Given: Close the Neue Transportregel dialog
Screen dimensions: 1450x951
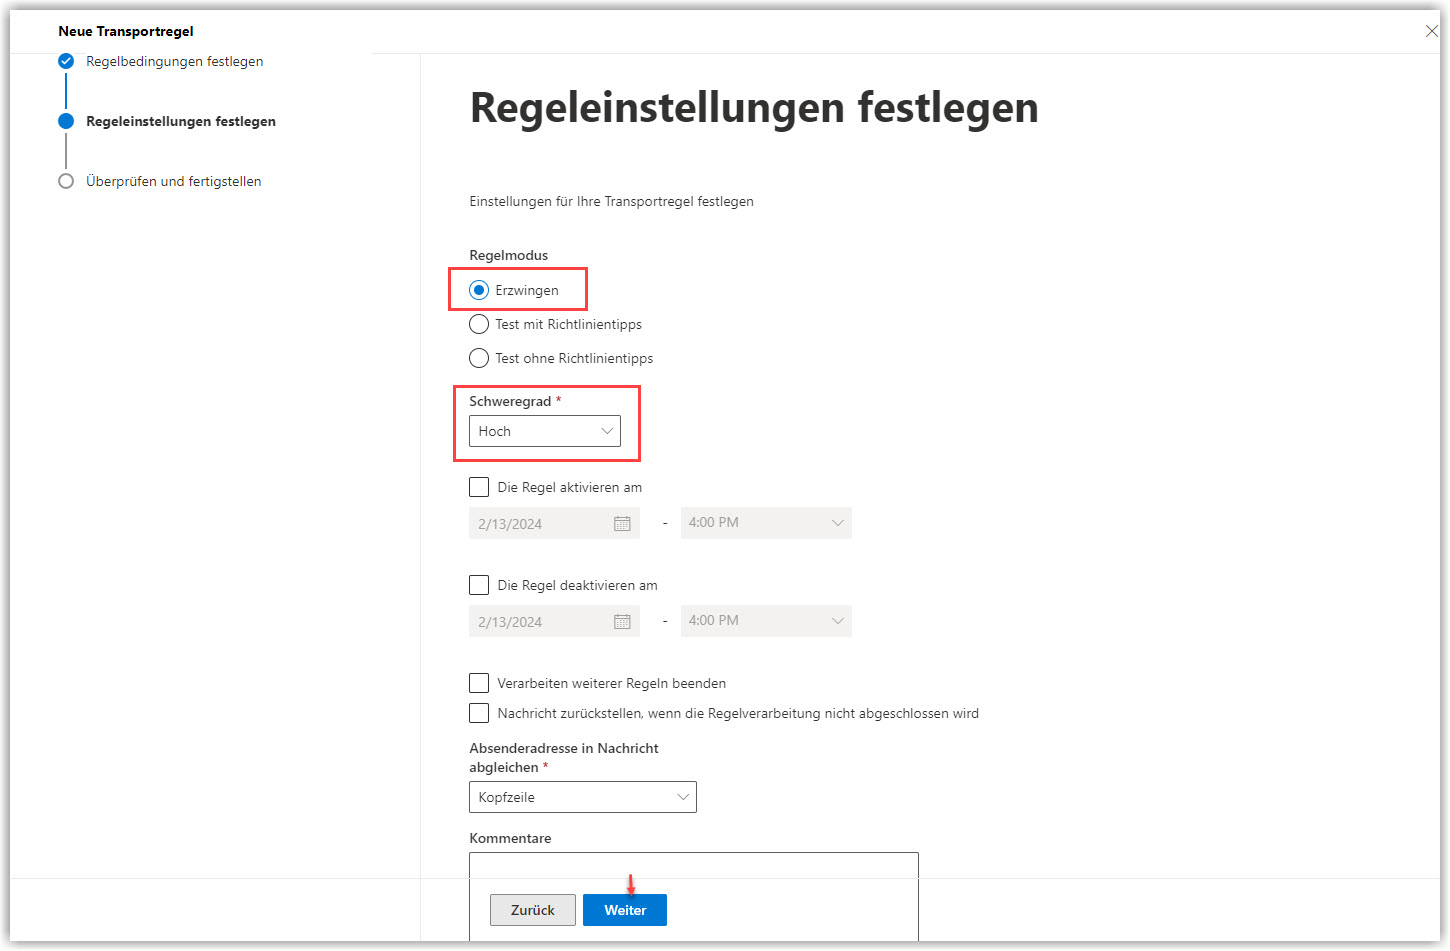Looking at the screenshot, I should coord(1431,31).
